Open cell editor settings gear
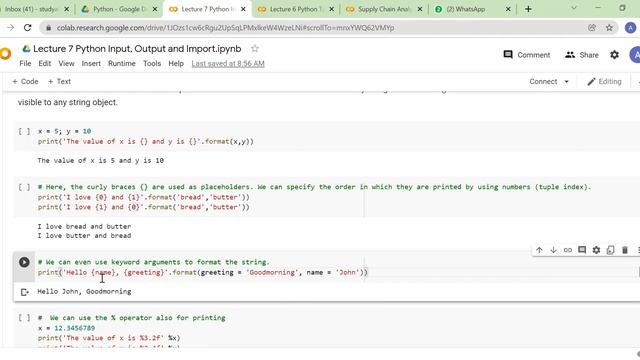Image resolution: width=640 pixels, height=360 pixels. (596, 250)
